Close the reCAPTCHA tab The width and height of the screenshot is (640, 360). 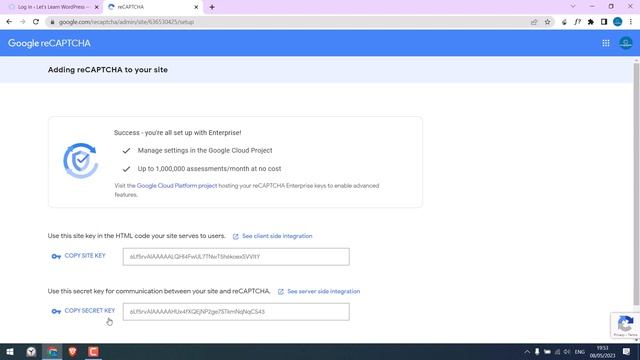196,7
